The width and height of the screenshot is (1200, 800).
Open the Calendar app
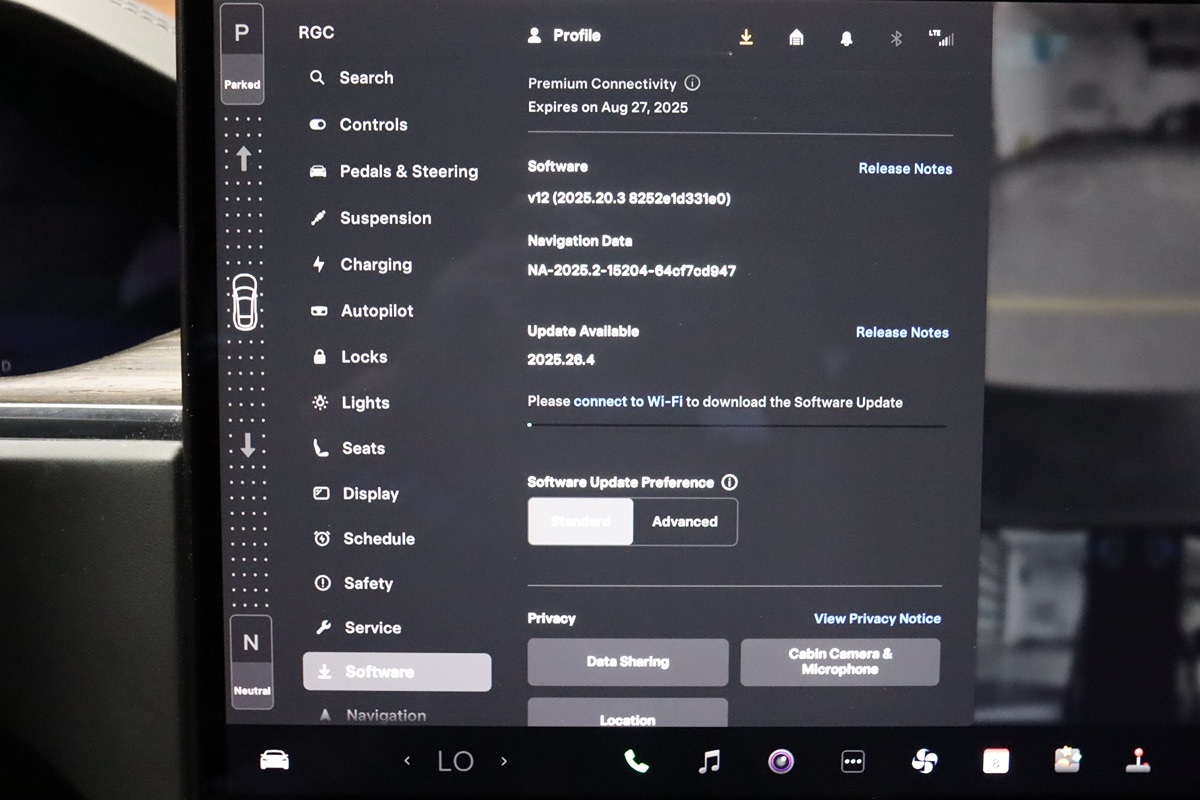point(996,762)
